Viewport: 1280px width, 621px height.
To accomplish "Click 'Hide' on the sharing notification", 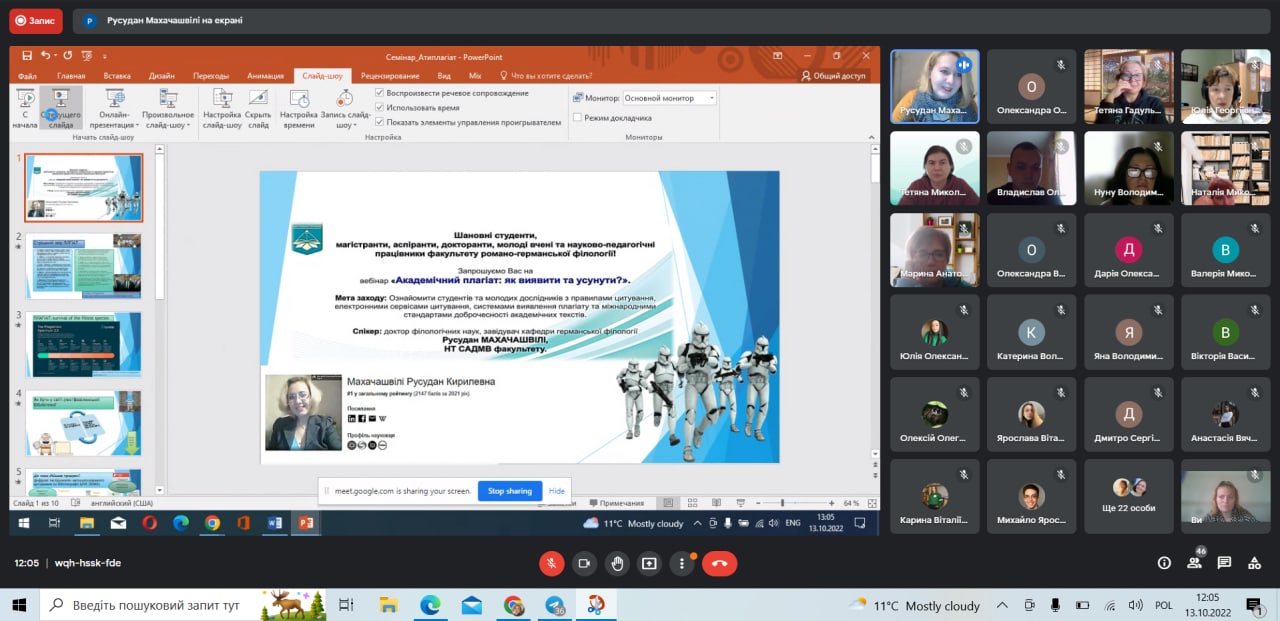I will [557, 491].
